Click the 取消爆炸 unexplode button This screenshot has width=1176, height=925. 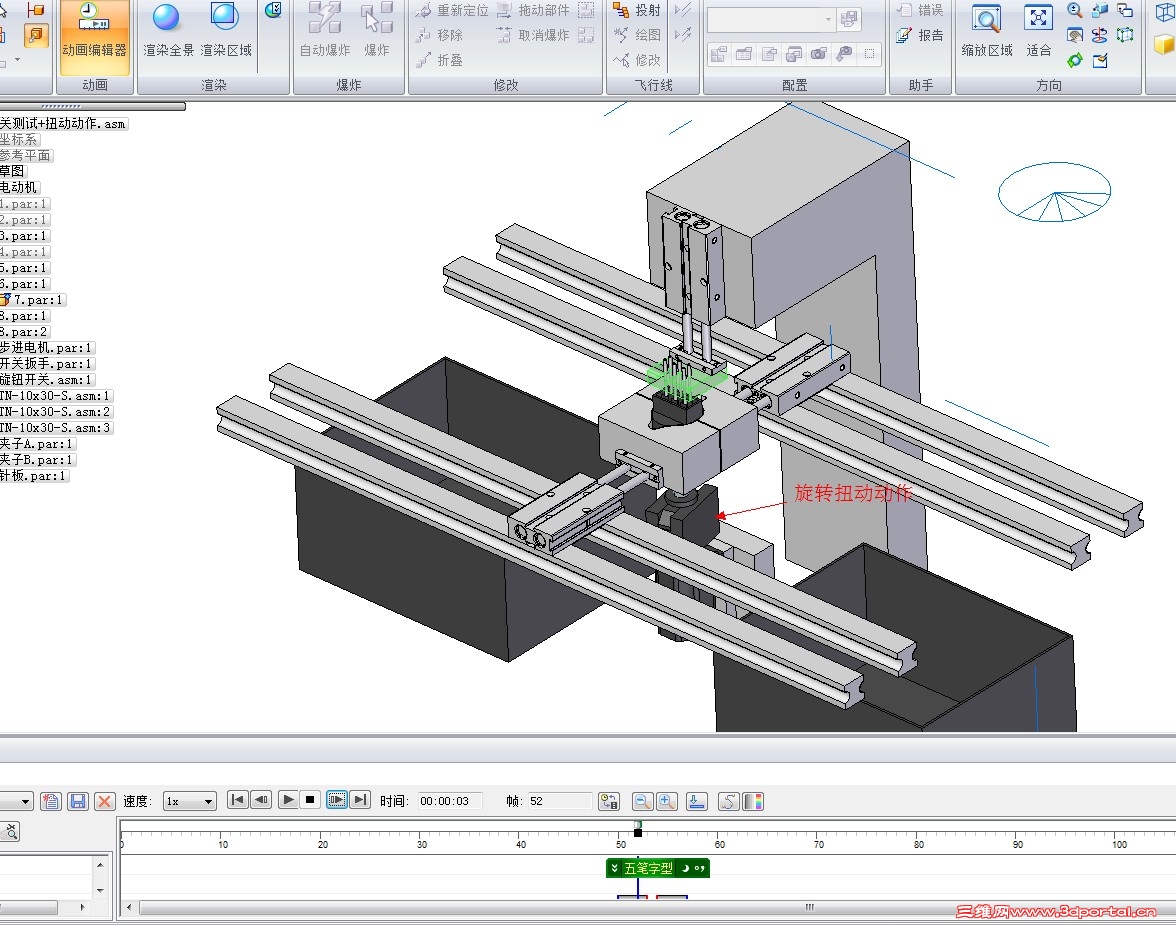click(534, 35)
